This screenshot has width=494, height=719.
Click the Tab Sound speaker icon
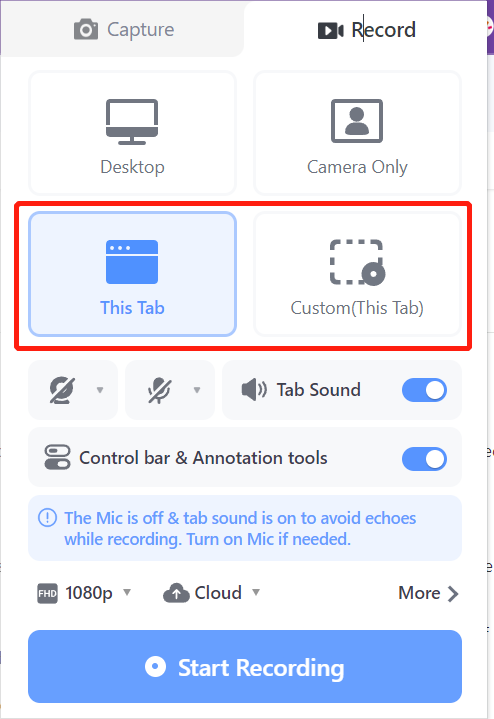click(x=254, y=390)
